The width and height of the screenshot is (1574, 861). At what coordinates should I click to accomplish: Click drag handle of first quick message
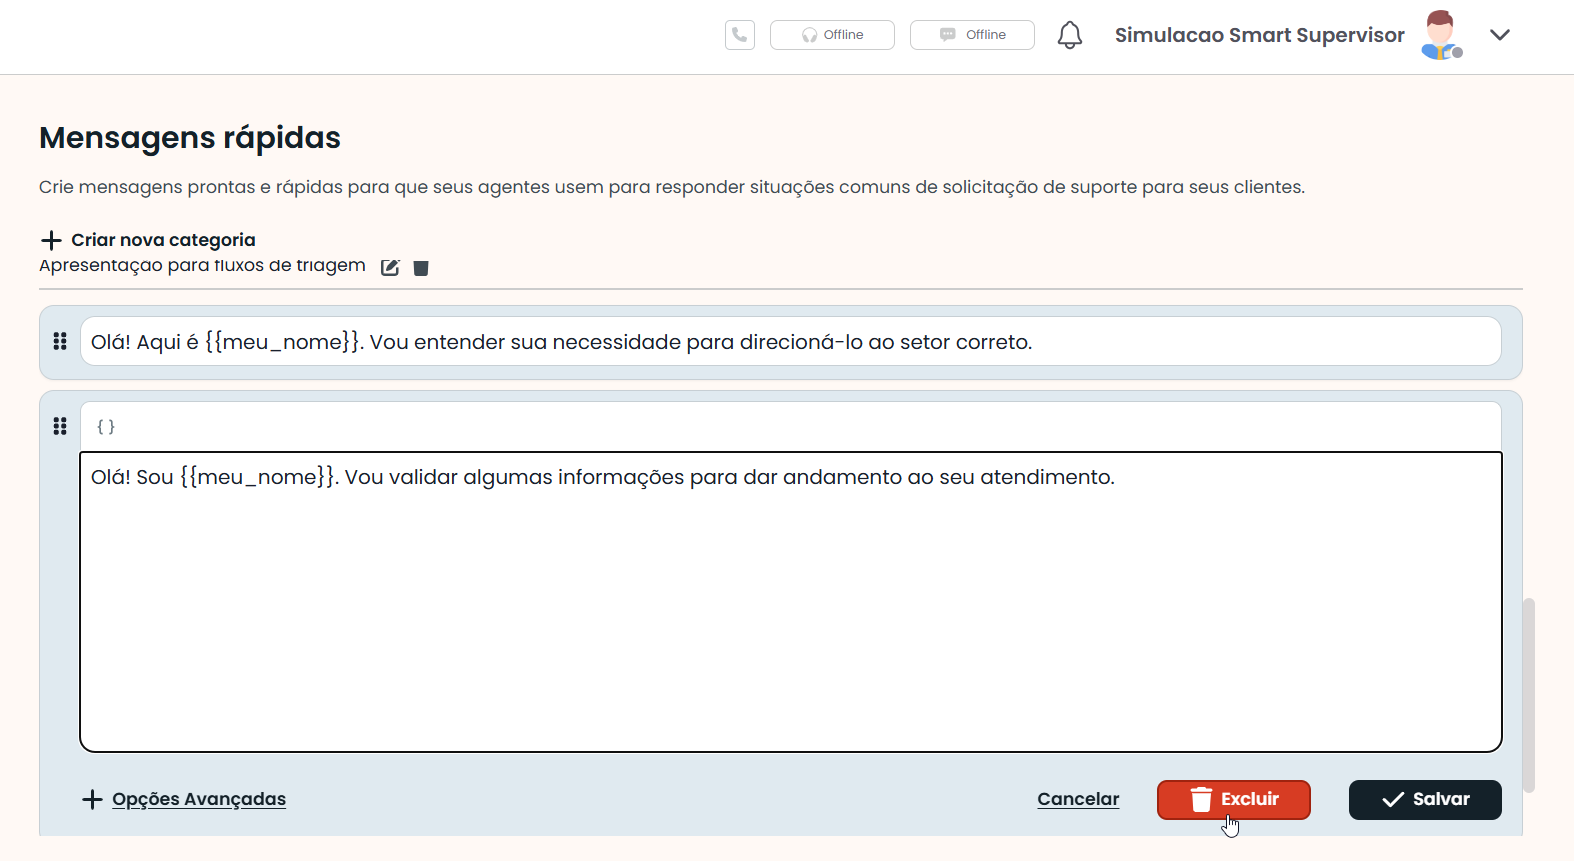60,342
